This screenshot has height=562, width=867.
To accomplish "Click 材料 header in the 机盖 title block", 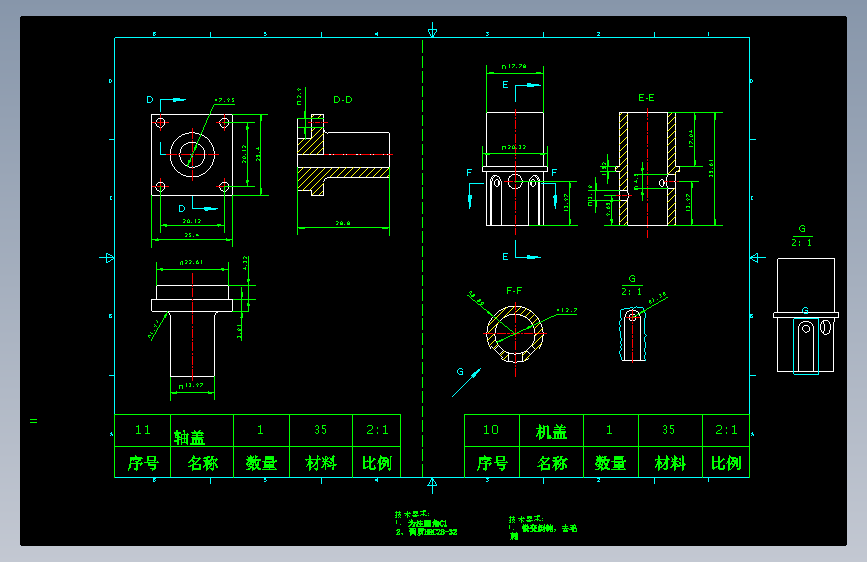I will (x=670, y=463).
